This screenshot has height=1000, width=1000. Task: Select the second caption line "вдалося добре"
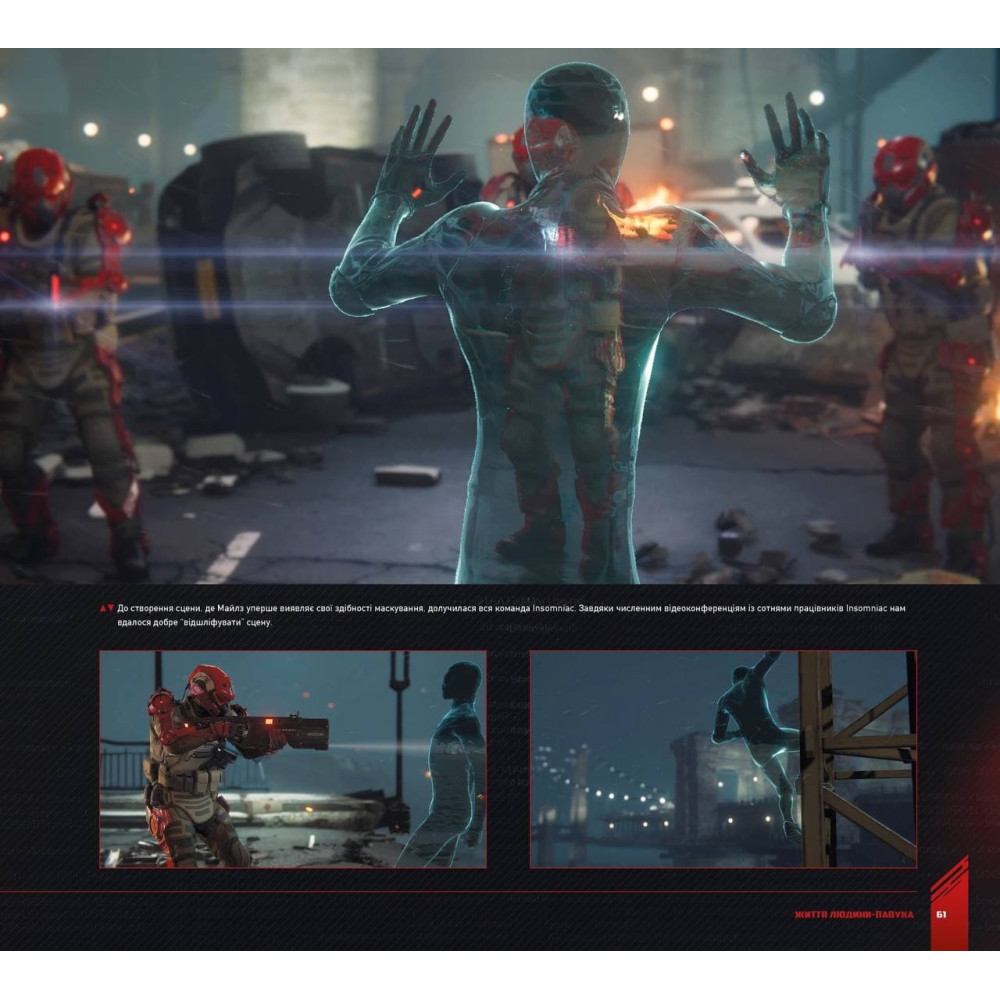pos(195,622)
